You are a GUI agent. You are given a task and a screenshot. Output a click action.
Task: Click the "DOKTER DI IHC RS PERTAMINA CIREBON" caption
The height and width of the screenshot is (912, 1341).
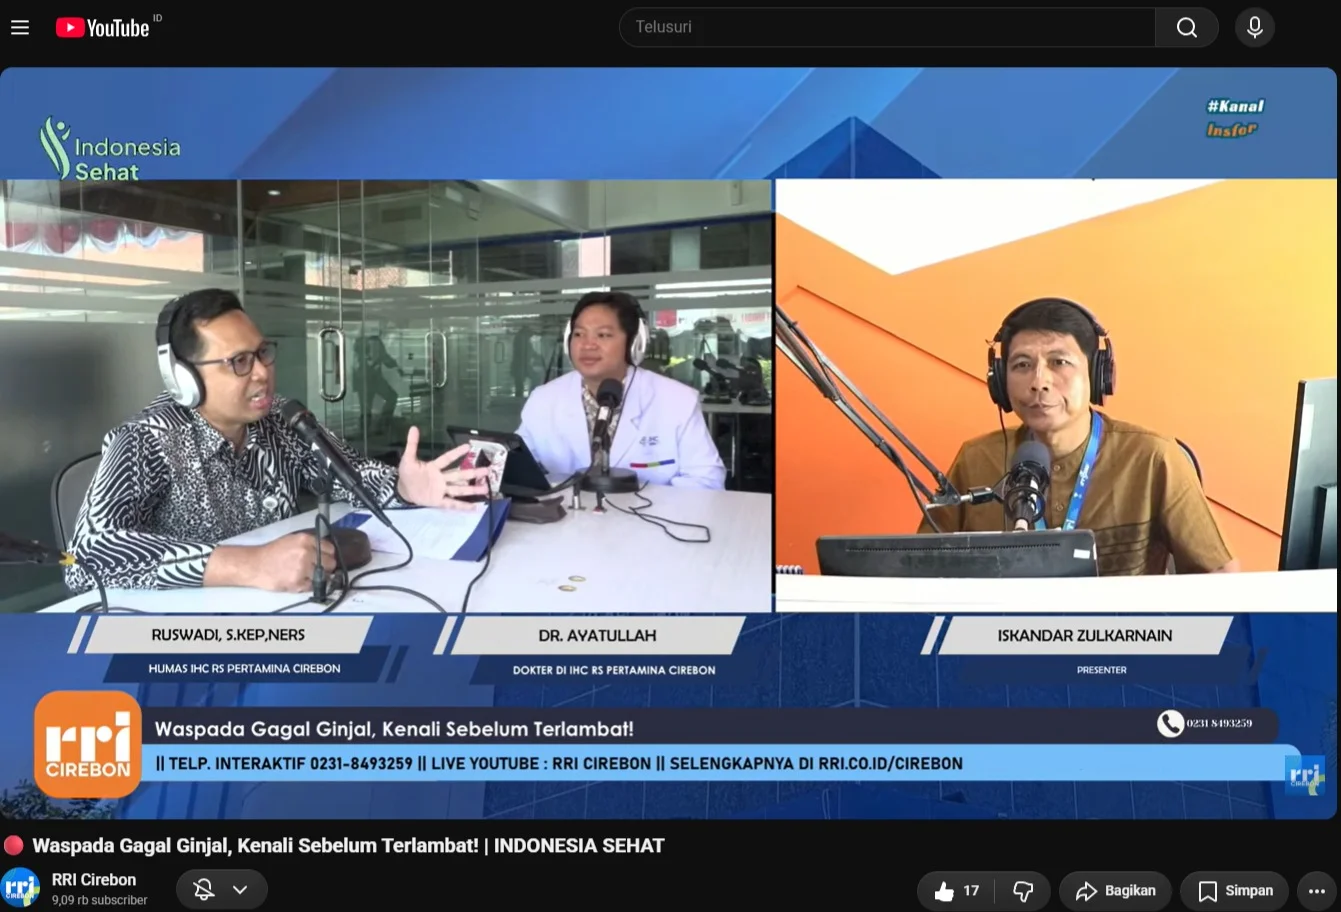coord(614,670)
